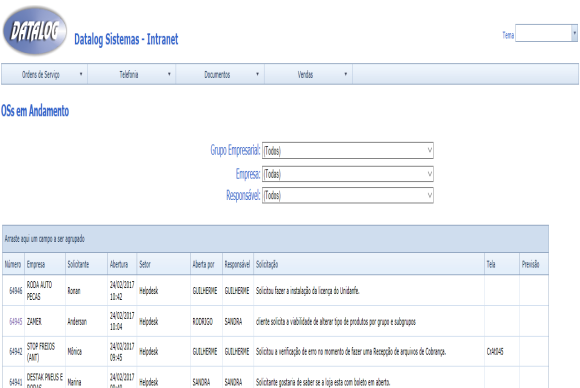Open the Tema dropdown

pos(574,33)
